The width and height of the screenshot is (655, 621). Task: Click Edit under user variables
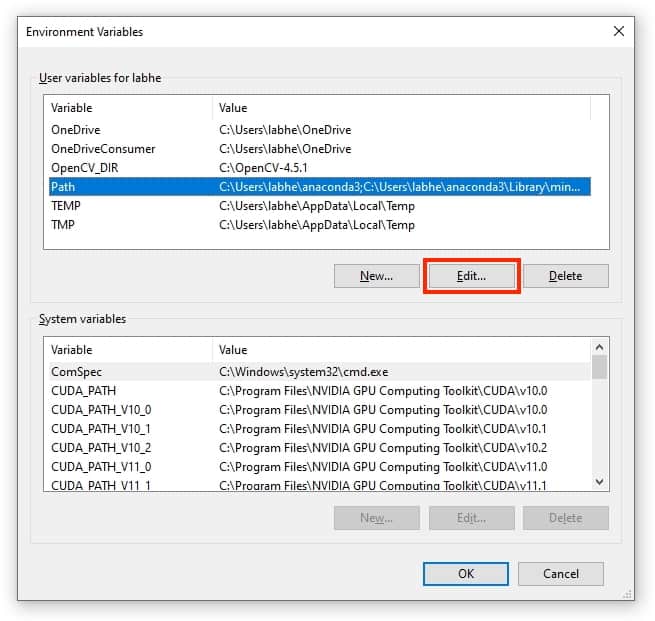[472, 276]
